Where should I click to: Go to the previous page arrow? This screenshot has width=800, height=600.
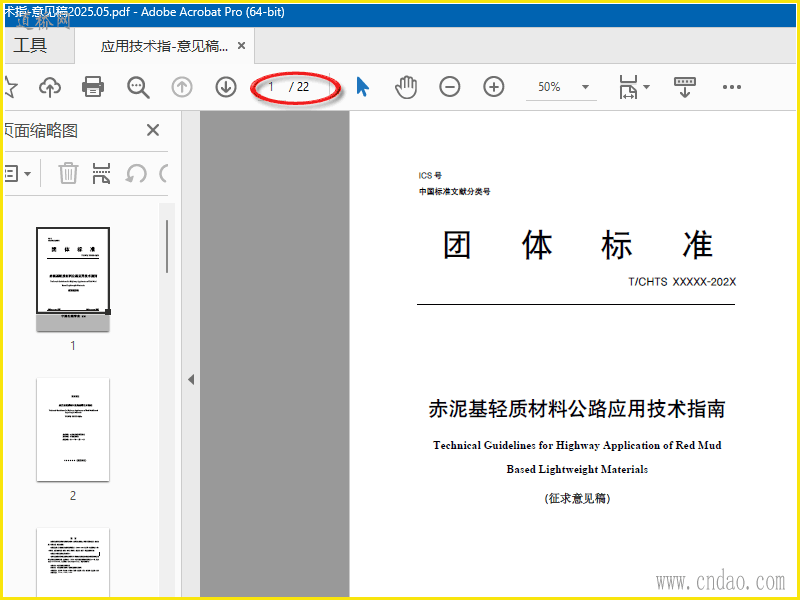182,87
